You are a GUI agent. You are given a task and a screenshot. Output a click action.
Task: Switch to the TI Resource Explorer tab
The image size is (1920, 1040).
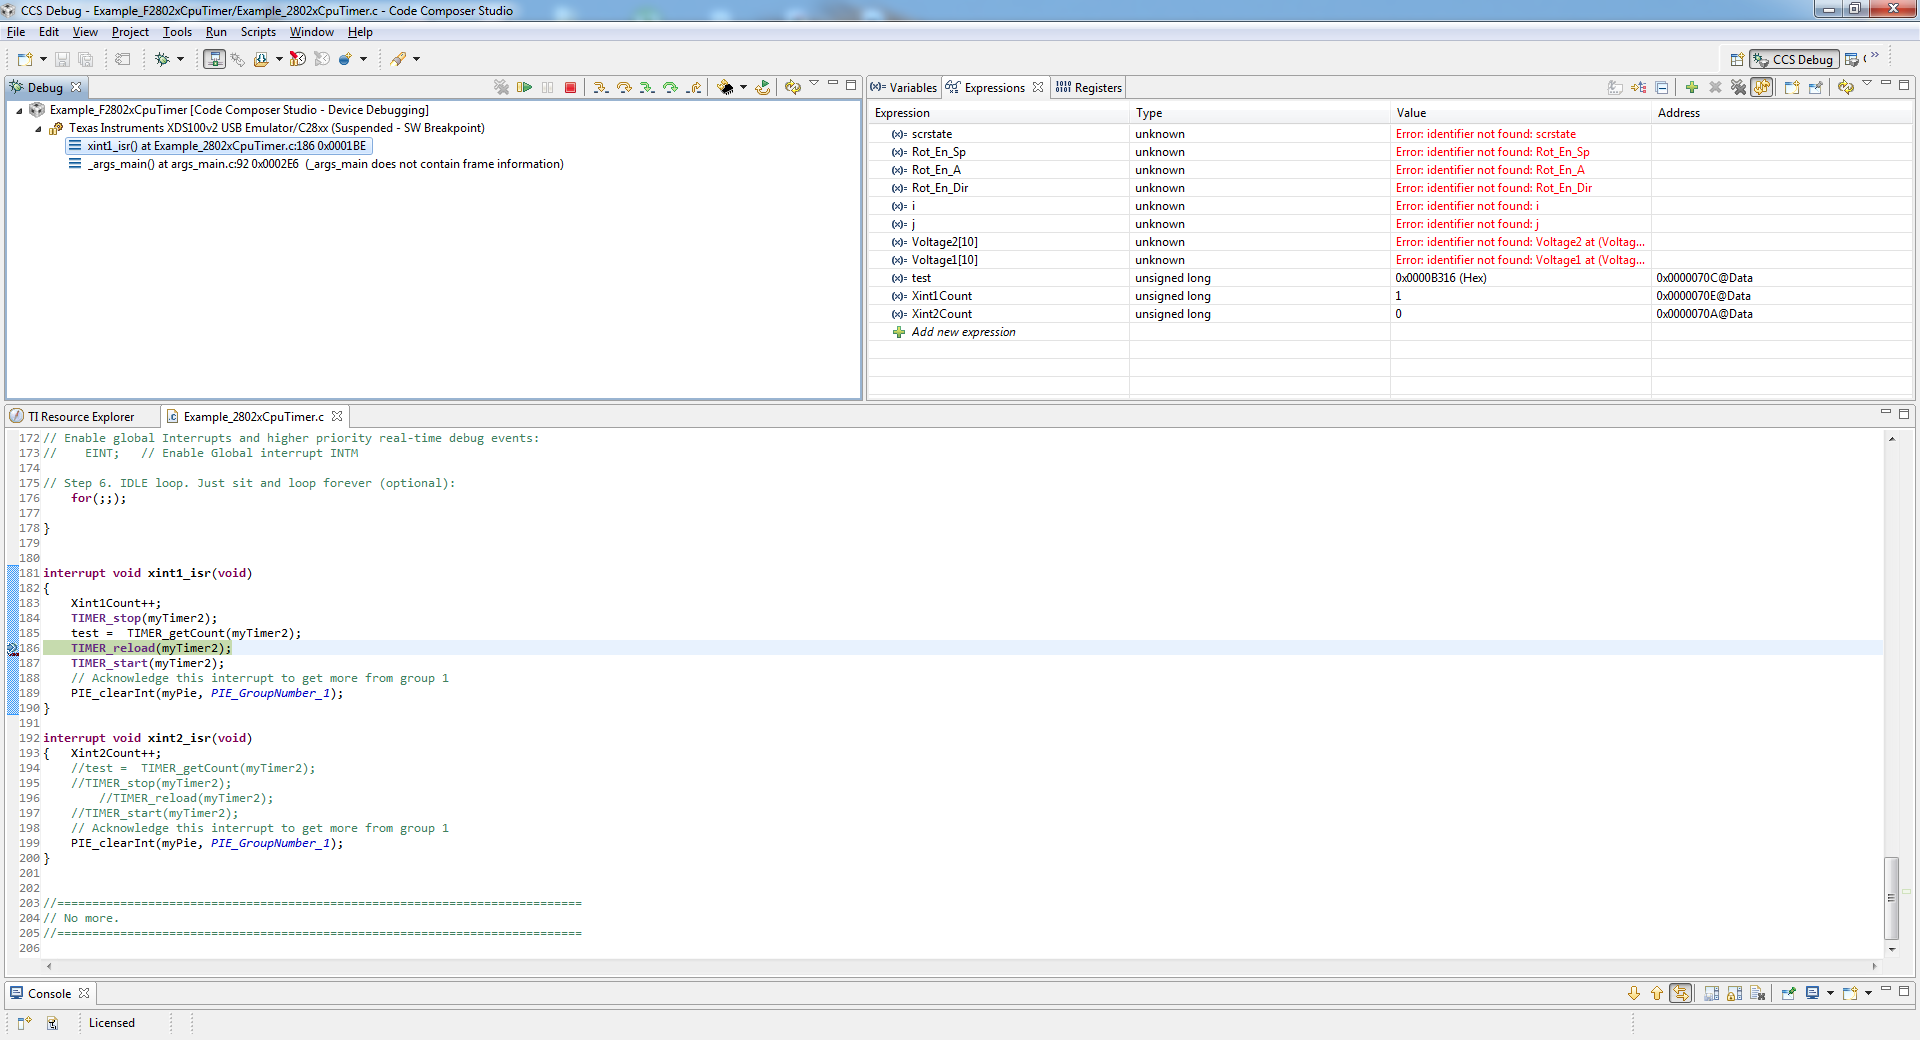(80, 416)
